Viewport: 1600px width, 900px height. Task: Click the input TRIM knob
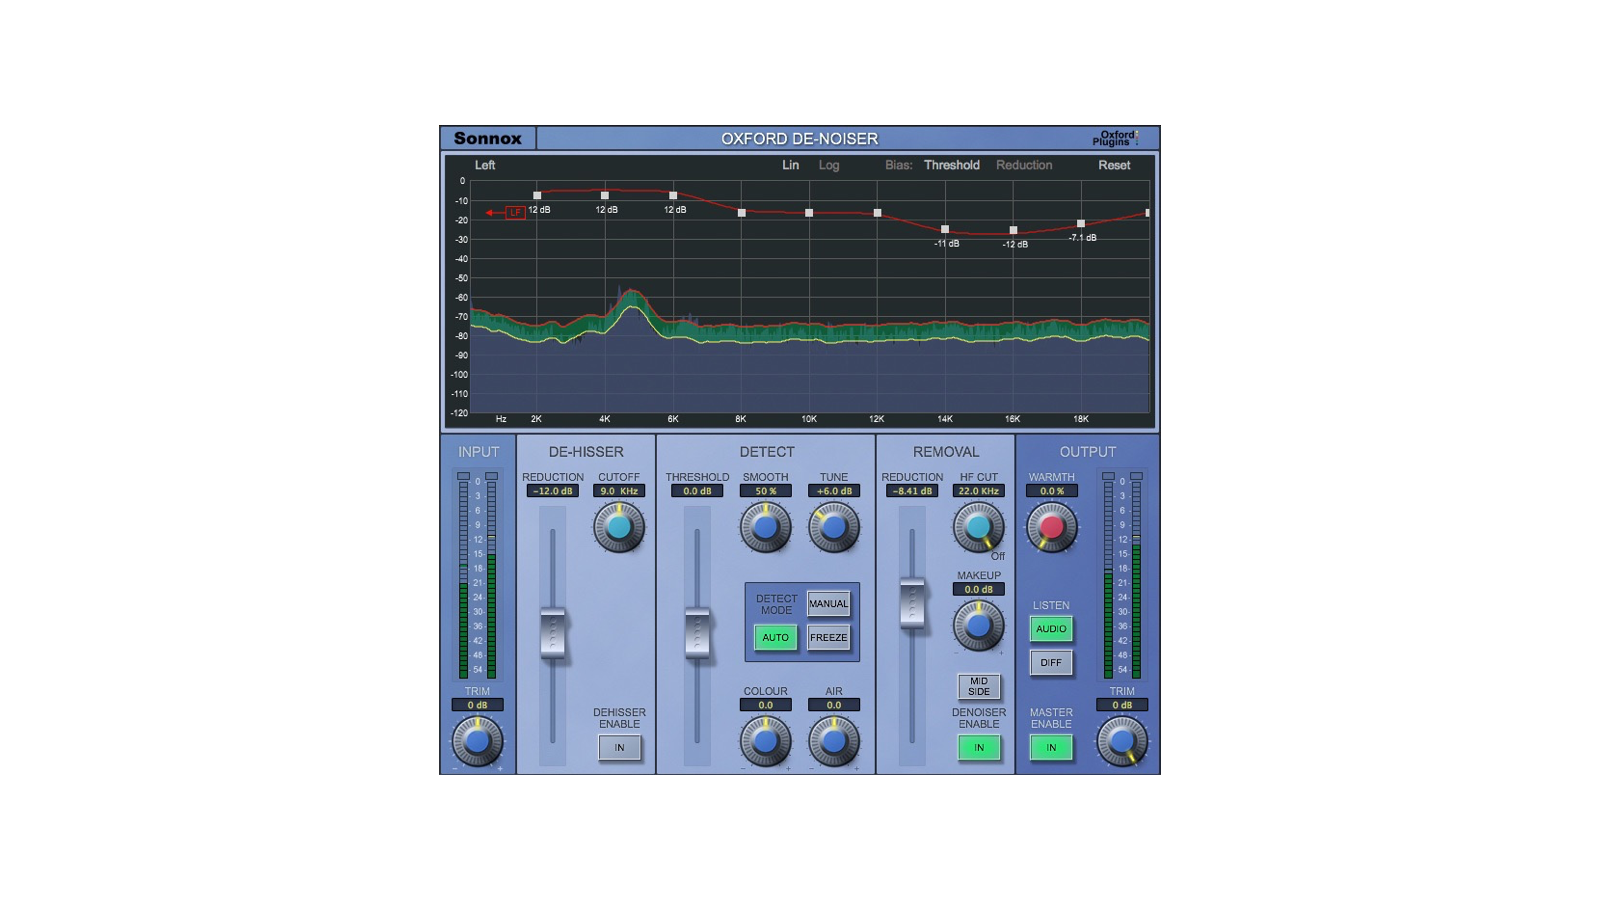point(477,741)
